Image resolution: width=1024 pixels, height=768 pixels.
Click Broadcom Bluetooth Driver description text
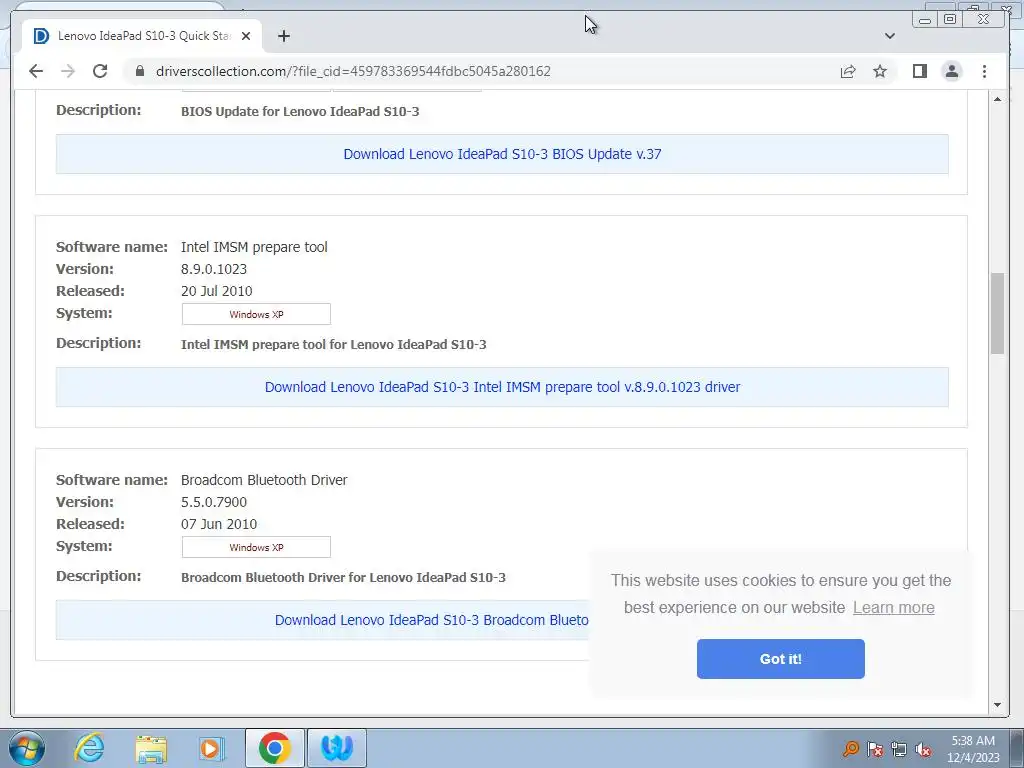[x=343, y=578]
